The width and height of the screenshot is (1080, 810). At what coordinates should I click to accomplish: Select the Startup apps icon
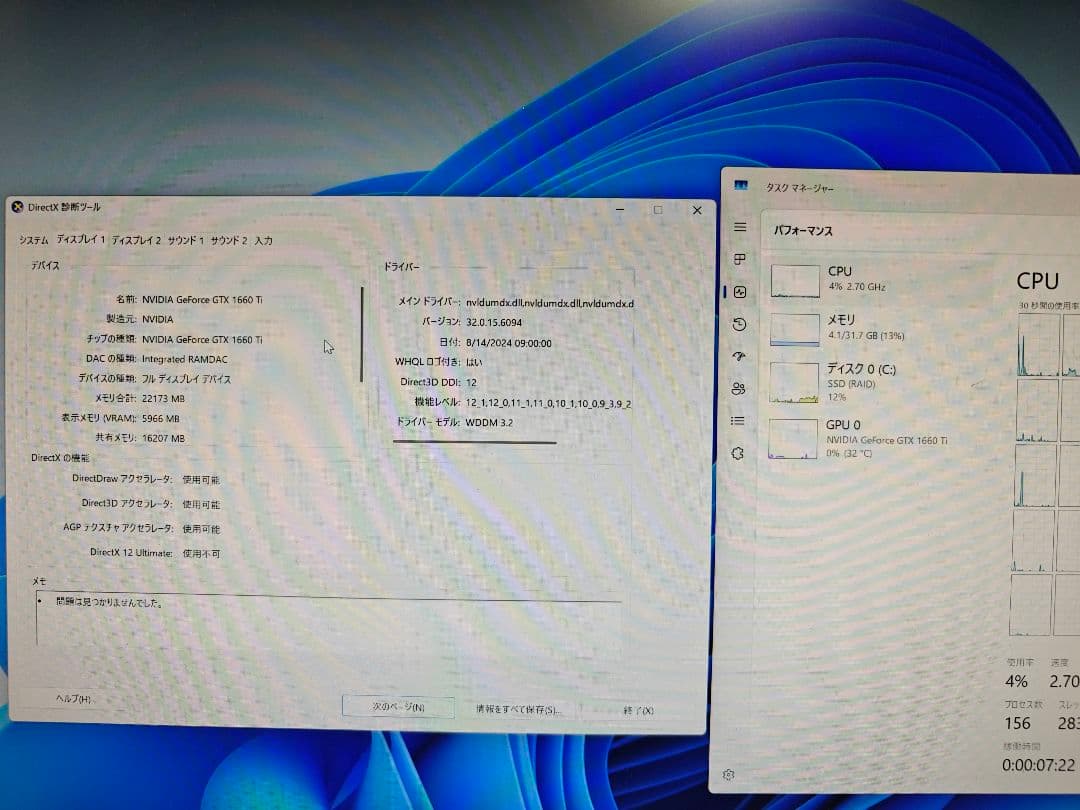click(739, 356)
